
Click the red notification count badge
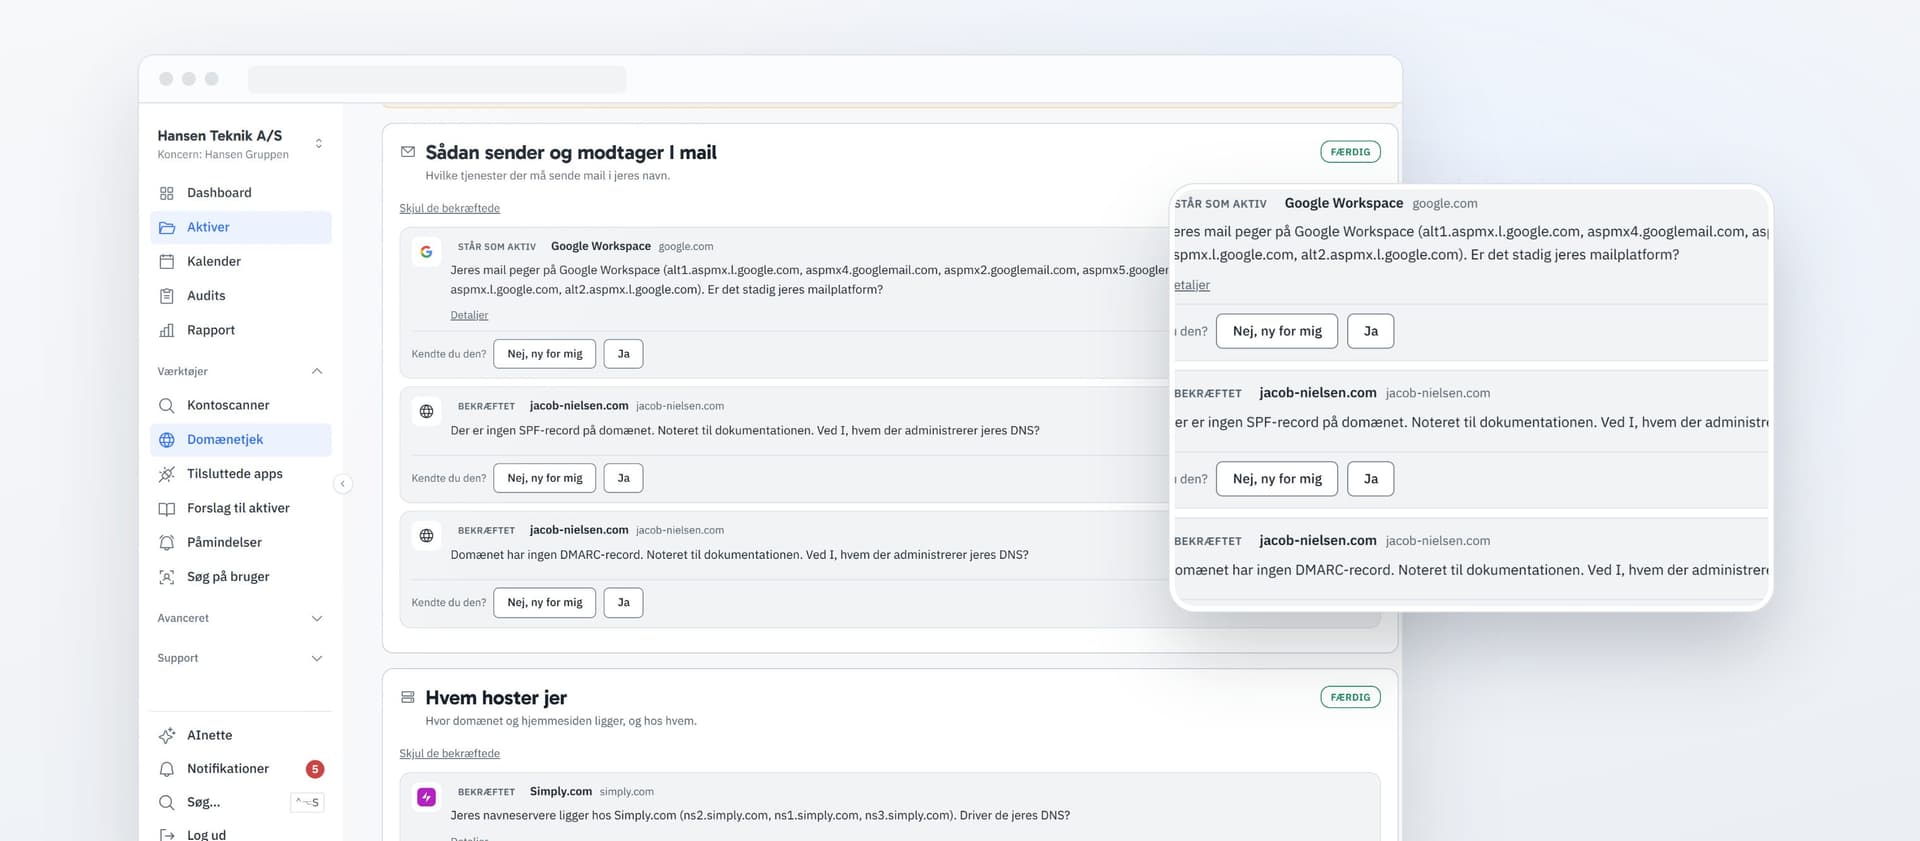pos(315,769)
